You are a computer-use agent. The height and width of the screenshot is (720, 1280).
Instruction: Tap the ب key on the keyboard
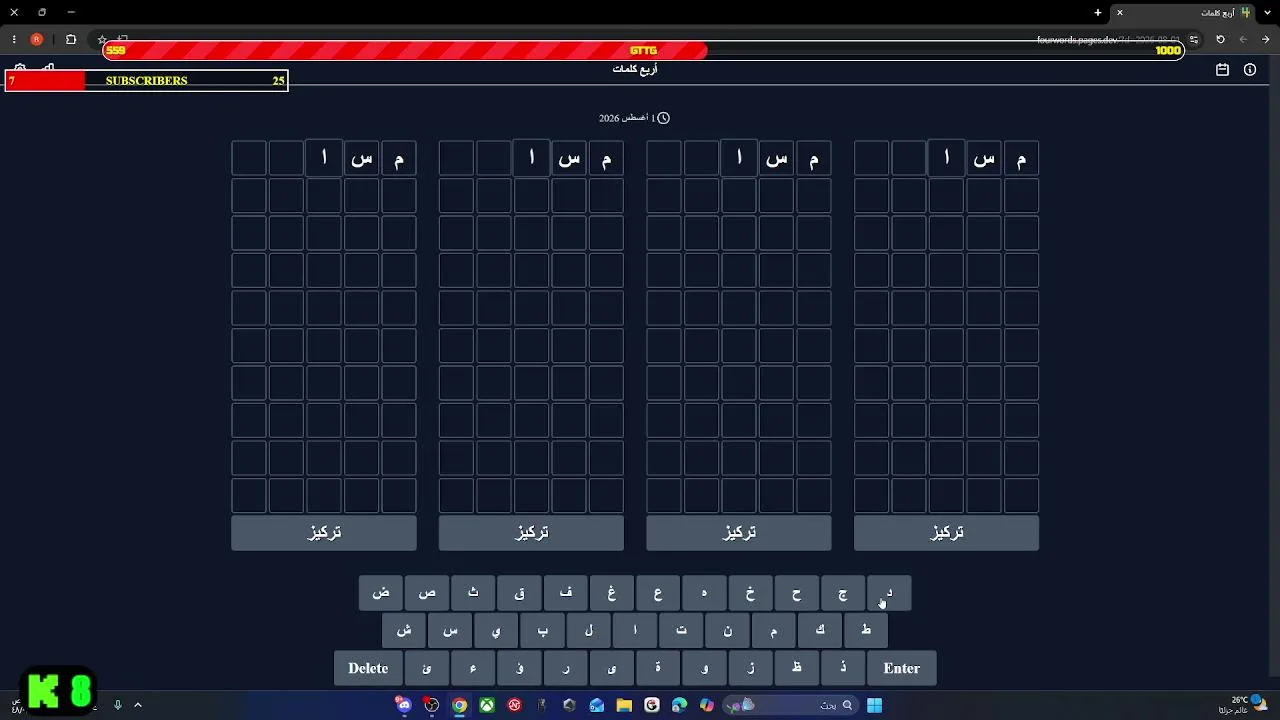coord(542,630)
